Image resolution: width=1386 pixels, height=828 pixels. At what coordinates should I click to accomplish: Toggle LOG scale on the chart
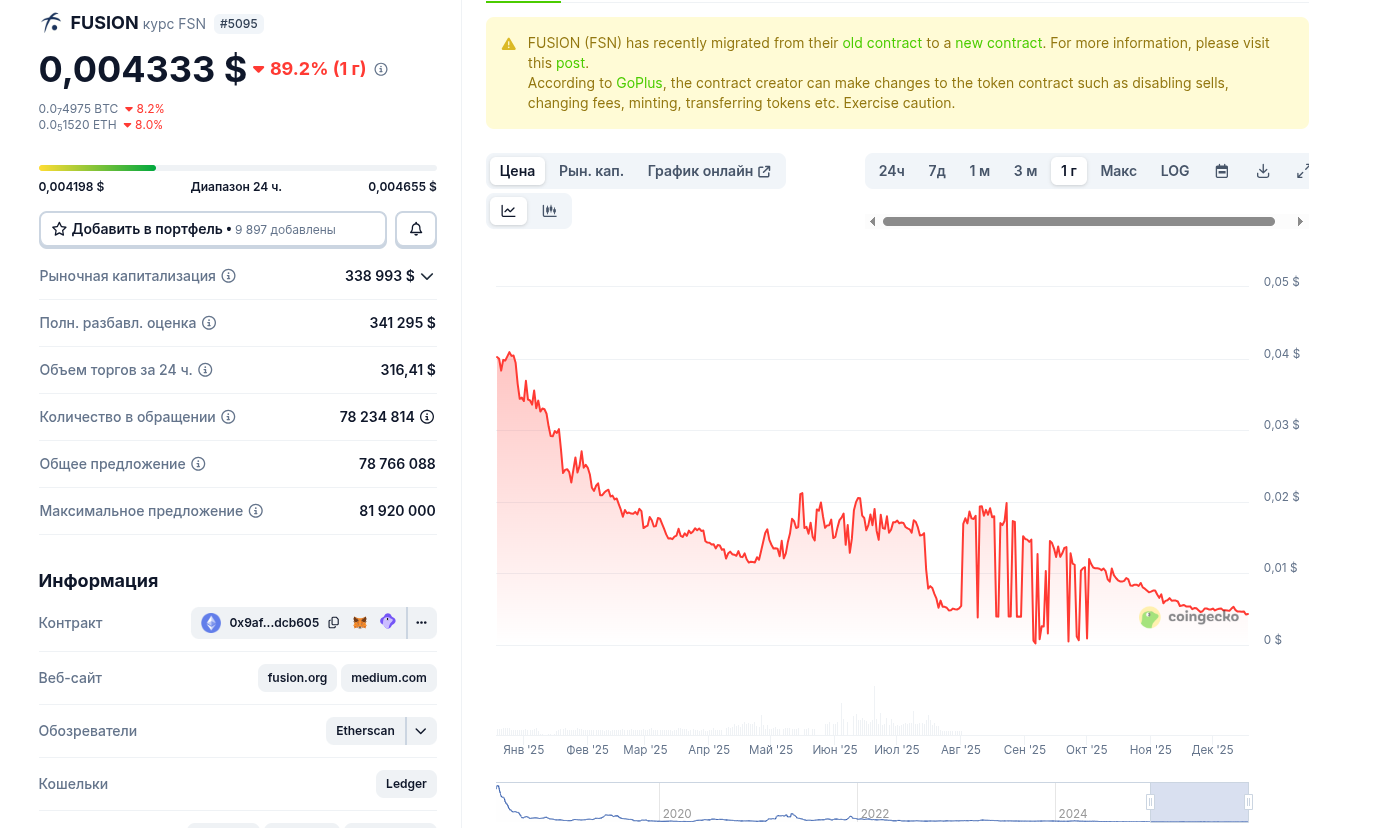(x=1174, y=171)
